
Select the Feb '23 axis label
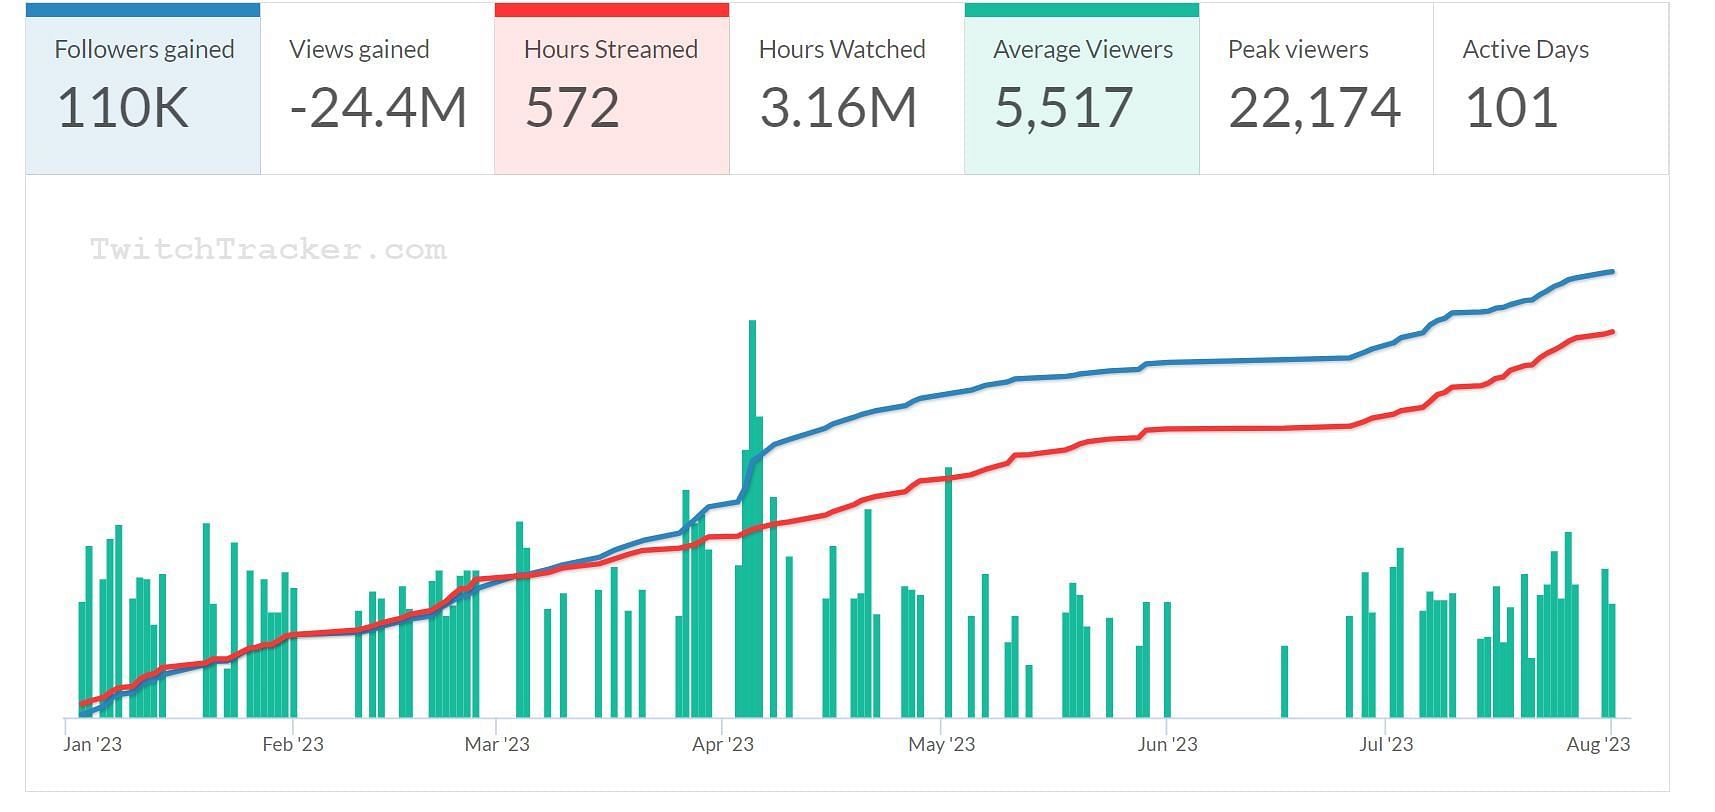(x=293, y=744)
